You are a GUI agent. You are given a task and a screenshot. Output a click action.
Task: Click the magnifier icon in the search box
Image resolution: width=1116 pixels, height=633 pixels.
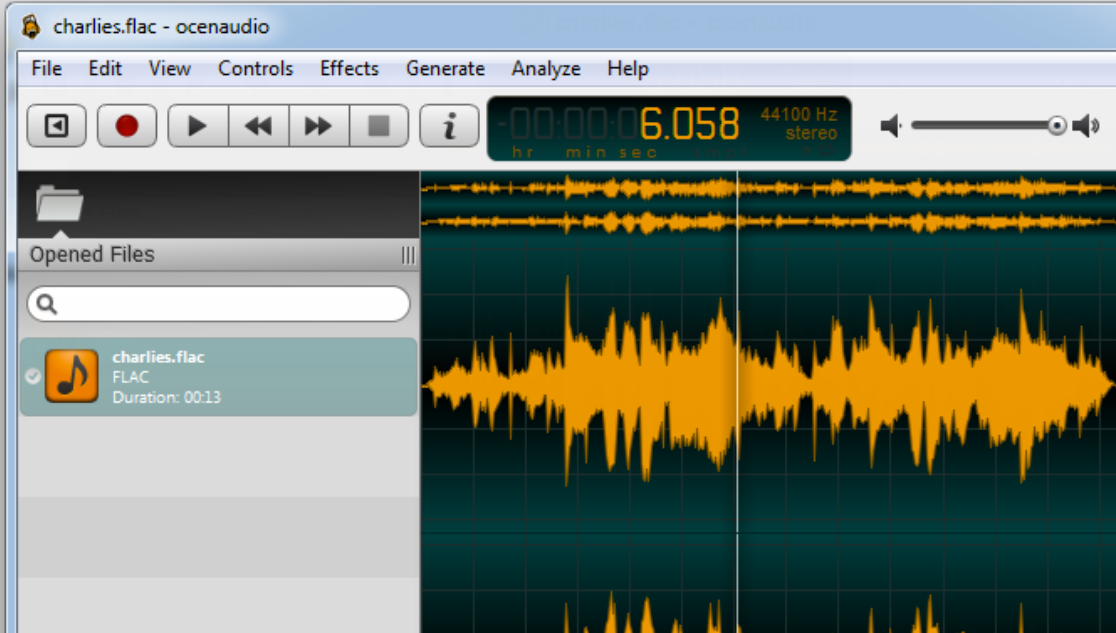(x=48, y=304)
